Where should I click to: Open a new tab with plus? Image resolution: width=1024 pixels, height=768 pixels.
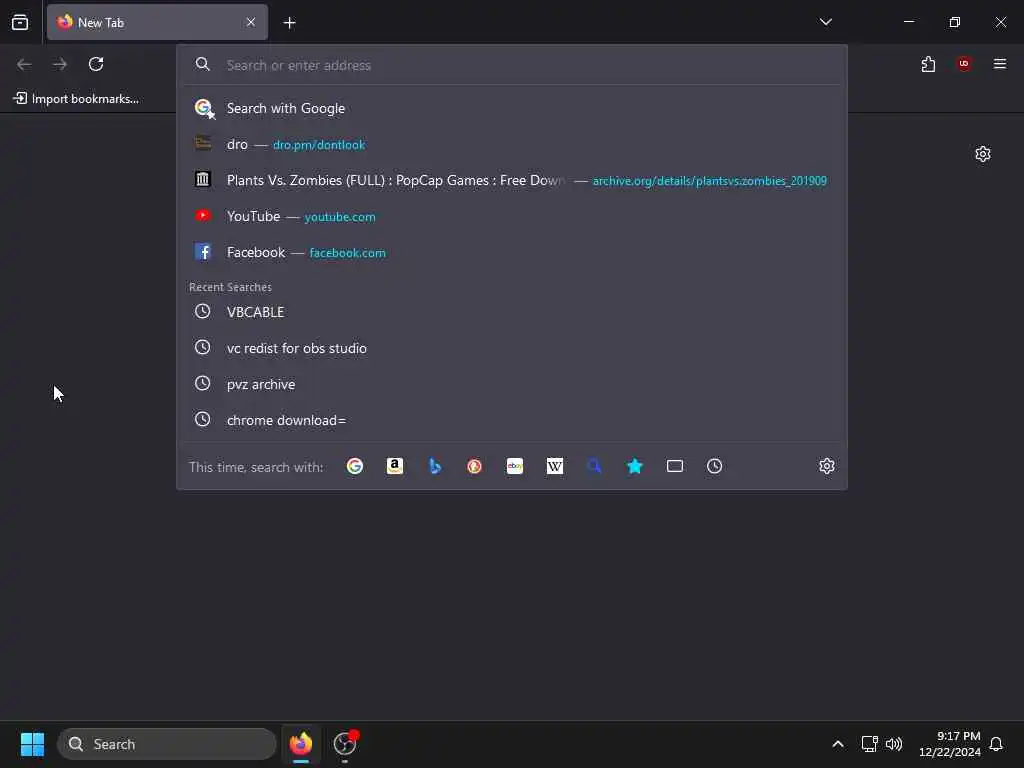[289, 23]
